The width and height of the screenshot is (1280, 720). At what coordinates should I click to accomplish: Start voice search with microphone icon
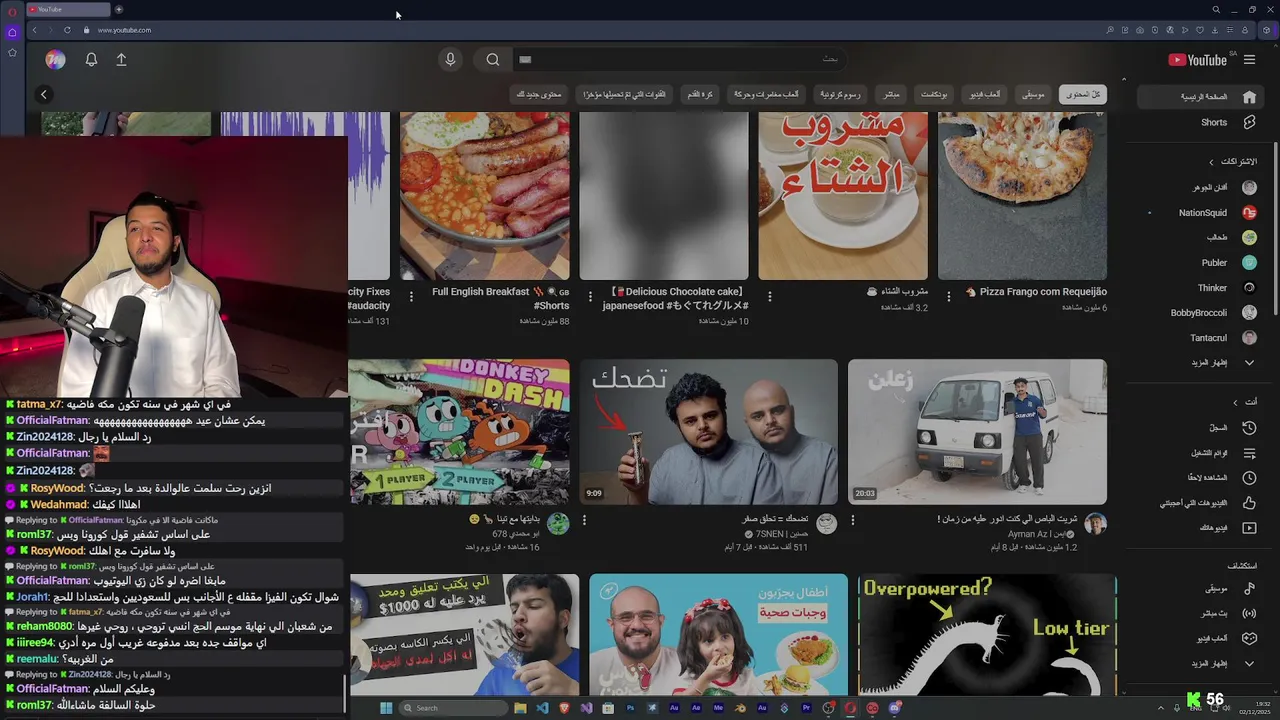(x=450, y=60)
